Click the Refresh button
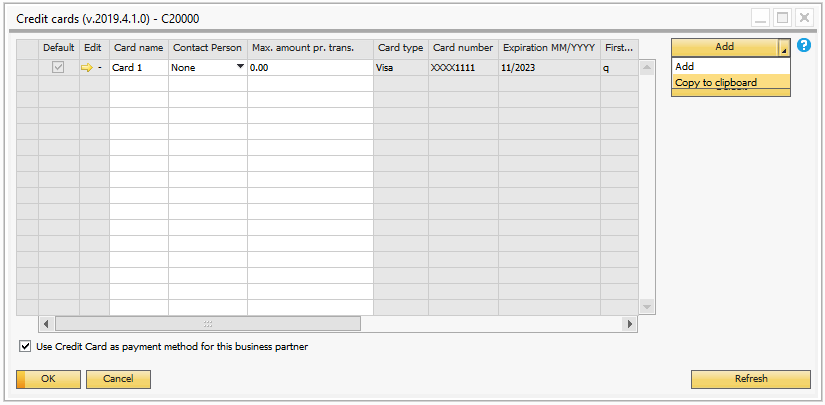 [x=751, y=379]
